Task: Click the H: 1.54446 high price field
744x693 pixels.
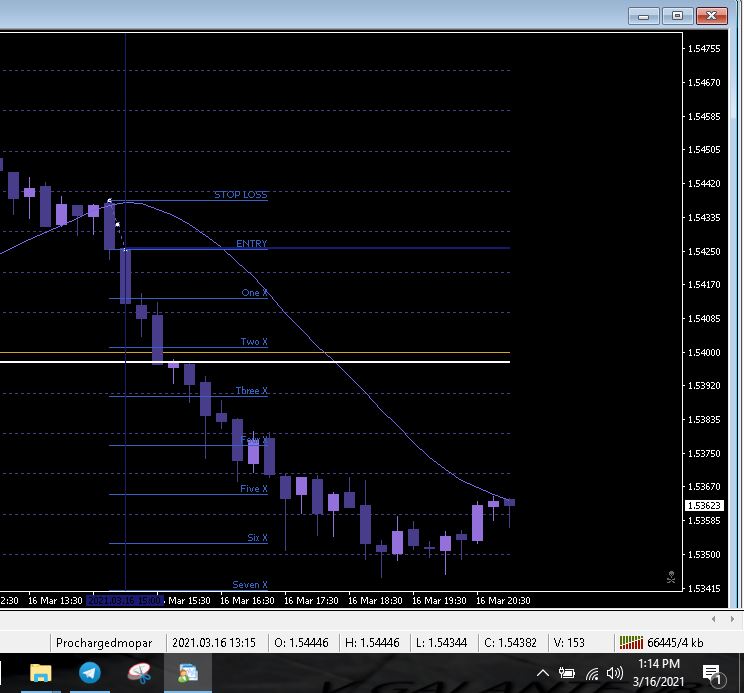Action: 372,643
